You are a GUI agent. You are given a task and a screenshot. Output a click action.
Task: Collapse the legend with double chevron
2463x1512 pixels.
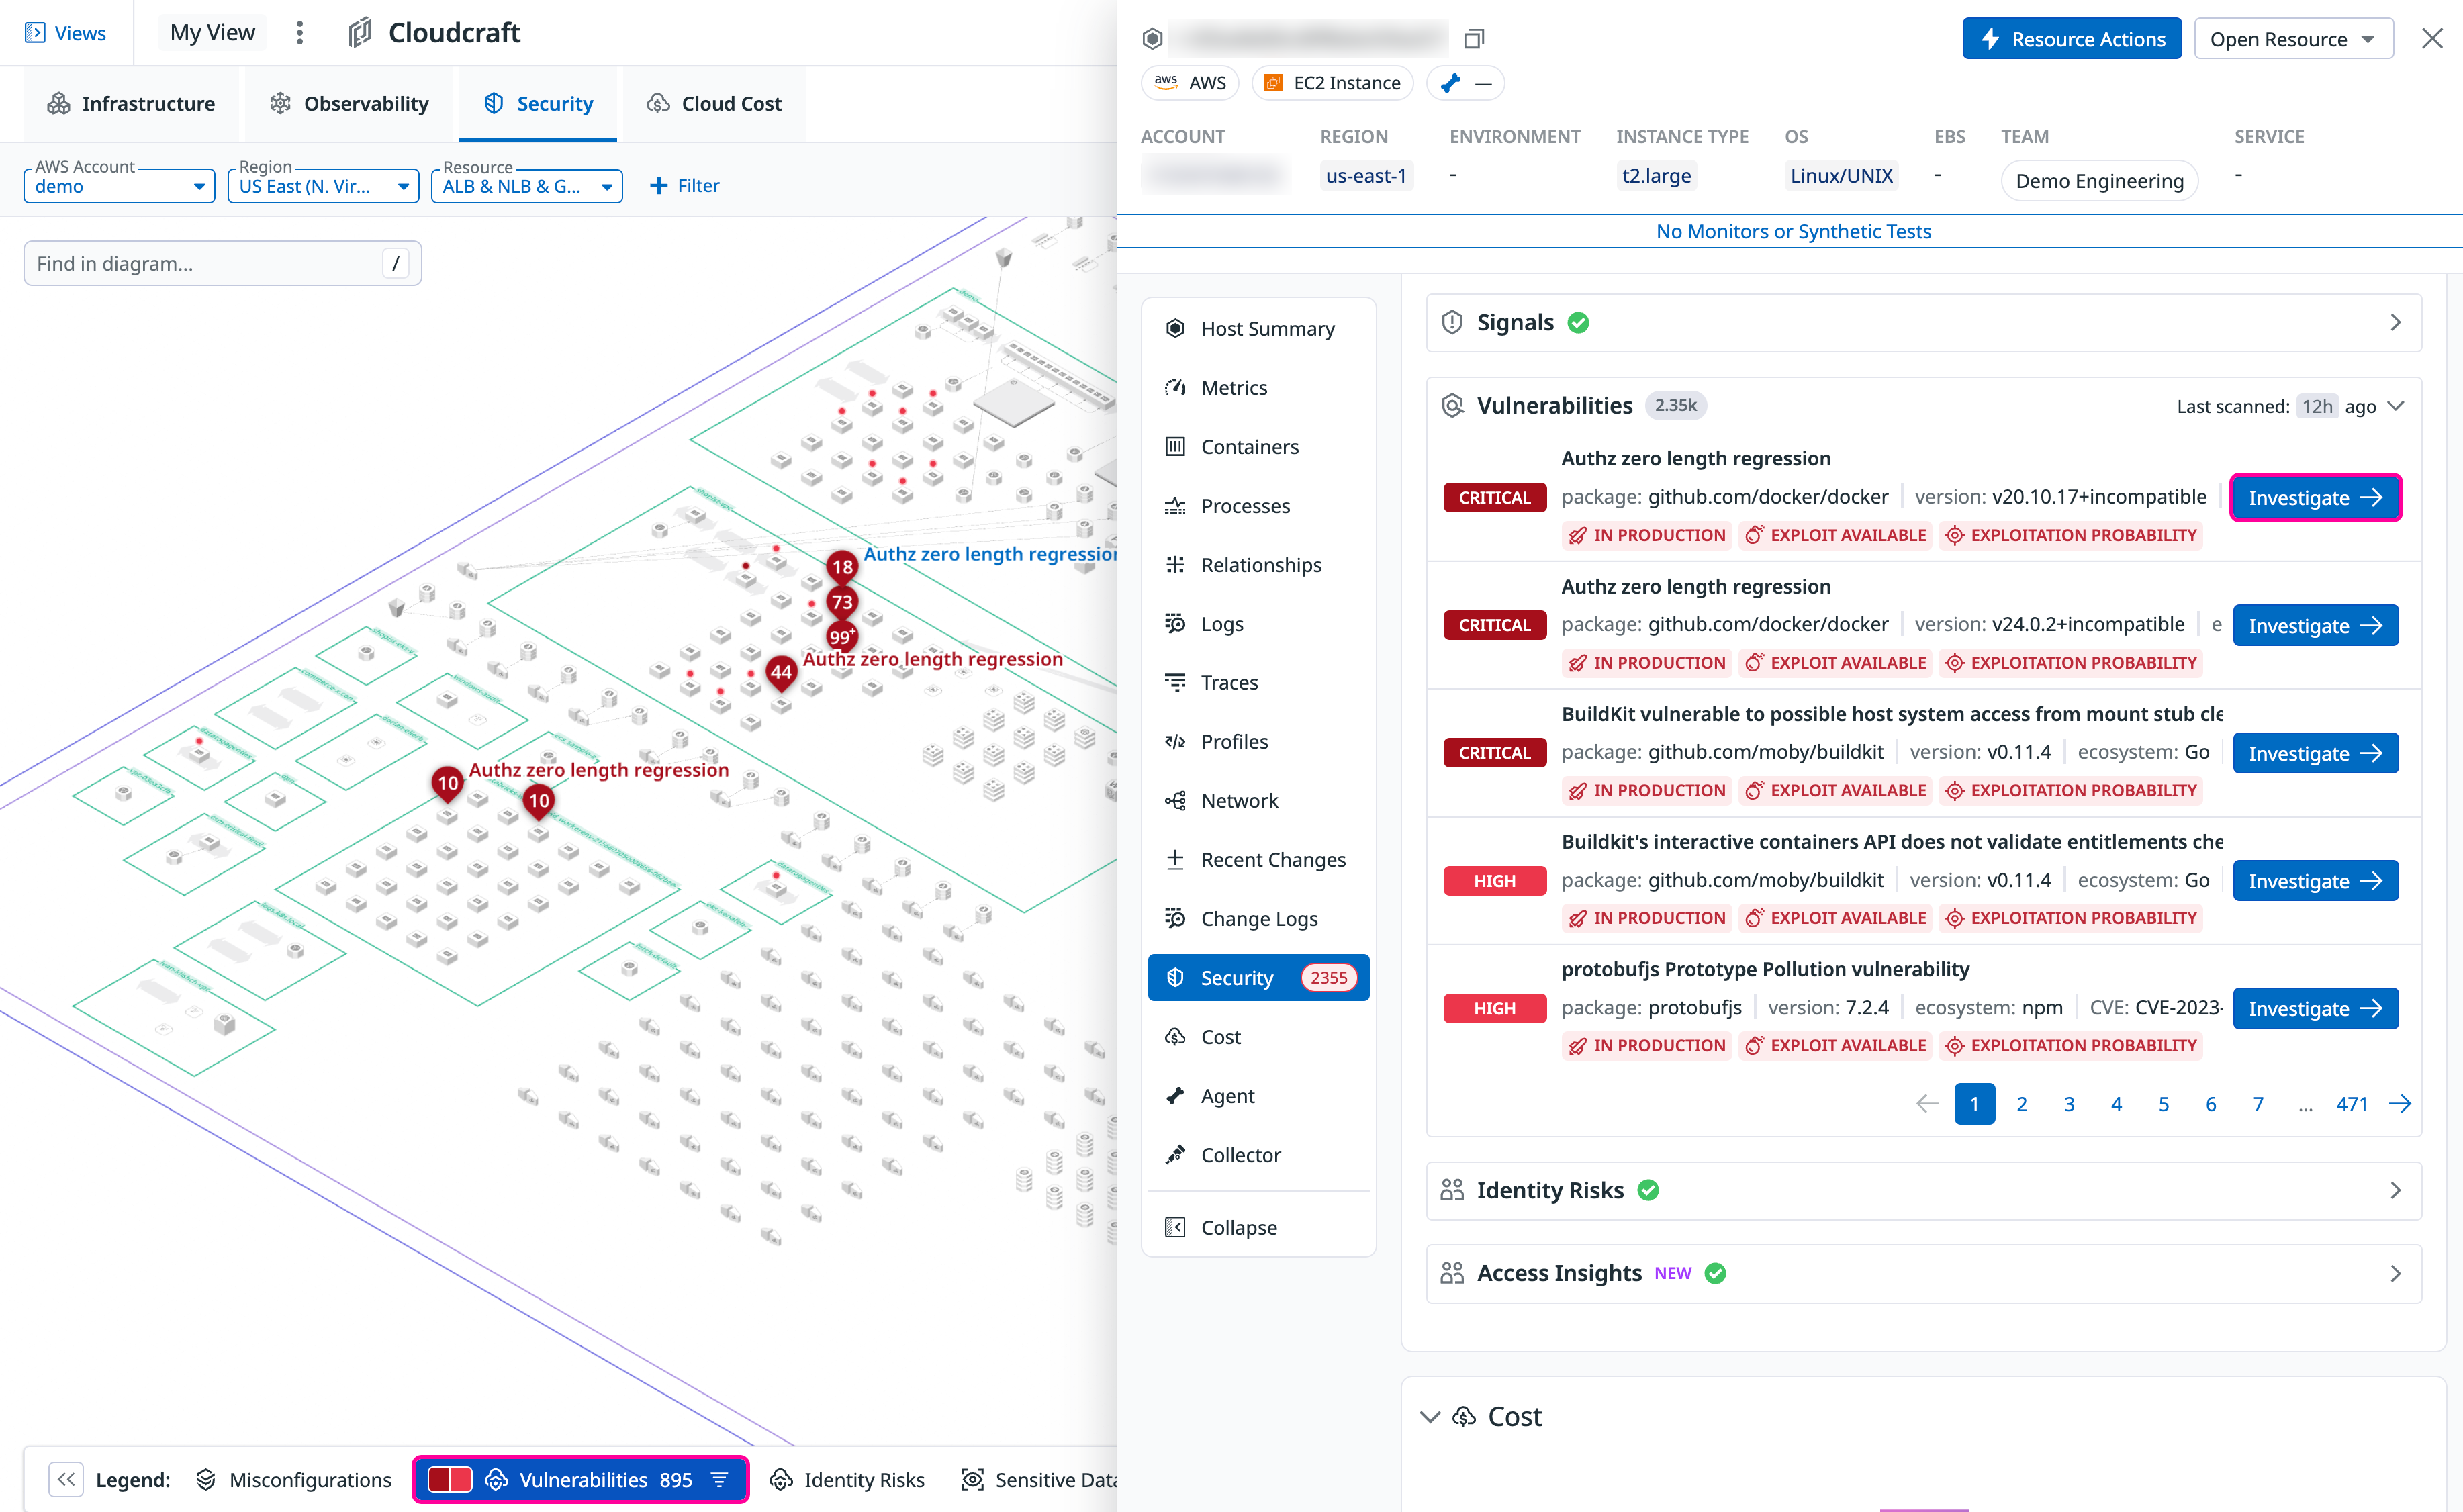[x=67, y=1479]
